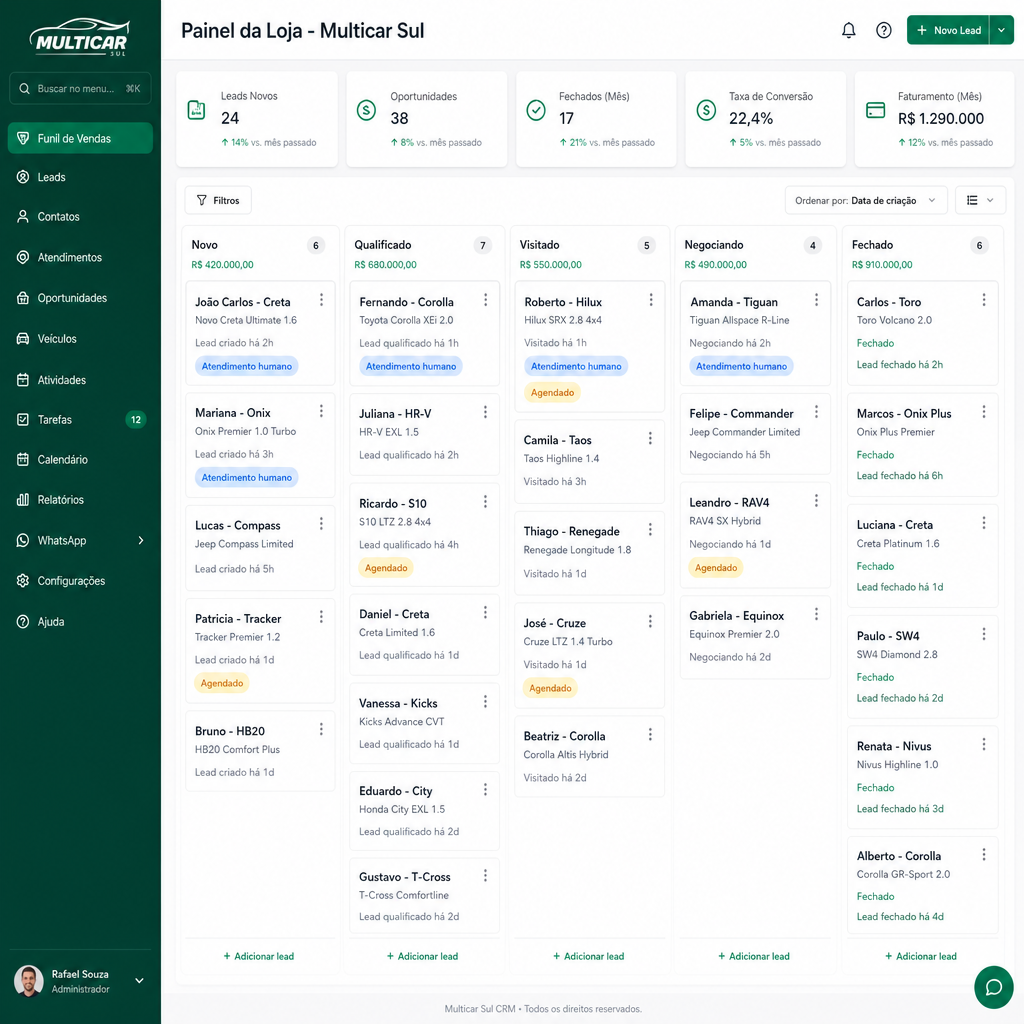Click the Multicar Sul logo
This screenshot has width=1024, height=1024.
tap(80, 38)
